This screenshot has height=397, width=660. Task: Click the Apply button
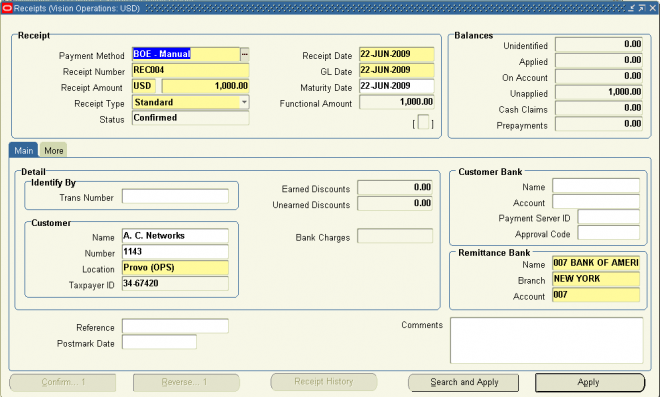click(590, 382)
